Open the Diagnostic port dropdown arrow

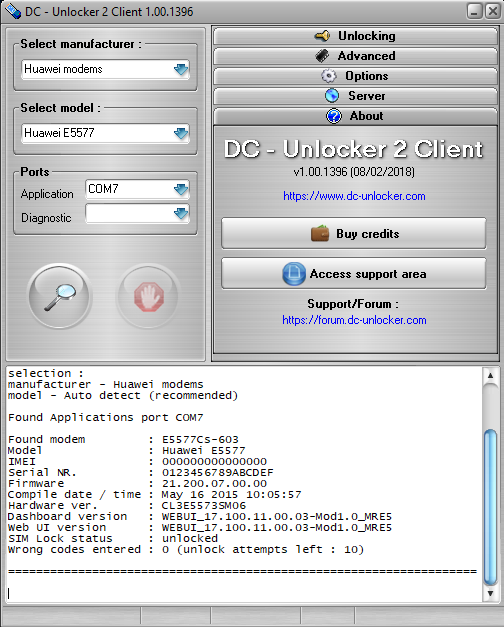181,214
